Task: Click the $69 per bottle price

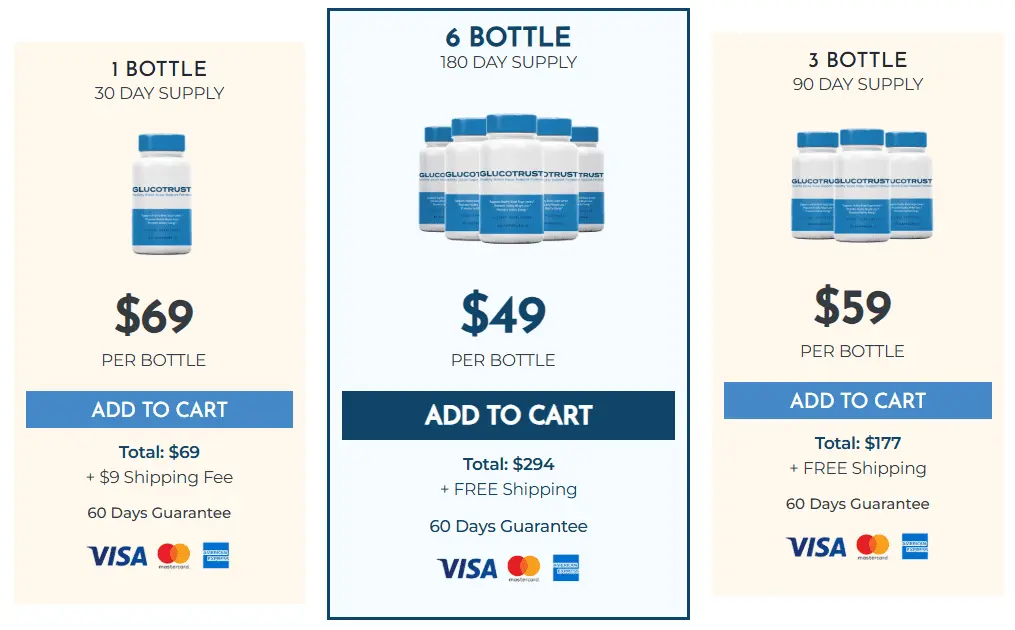Action: [154, 315]
